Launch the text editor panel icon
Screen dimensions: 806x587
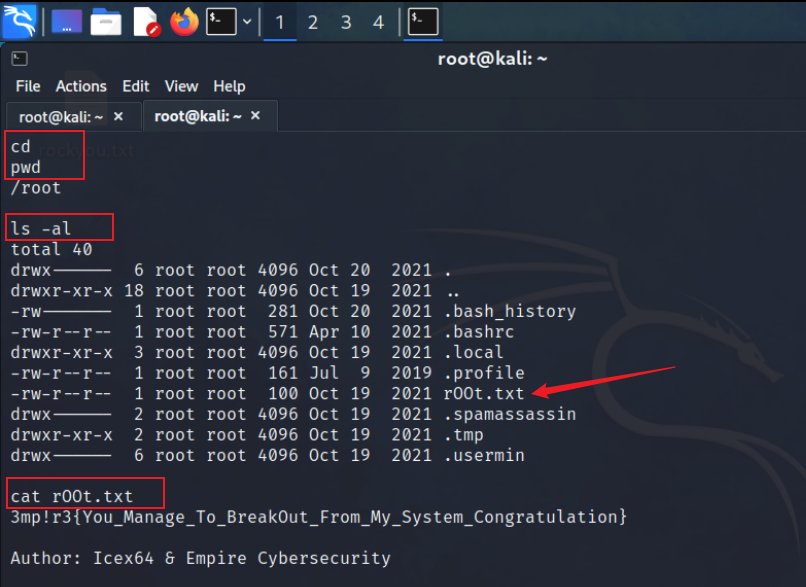click(x=146, y=21)
